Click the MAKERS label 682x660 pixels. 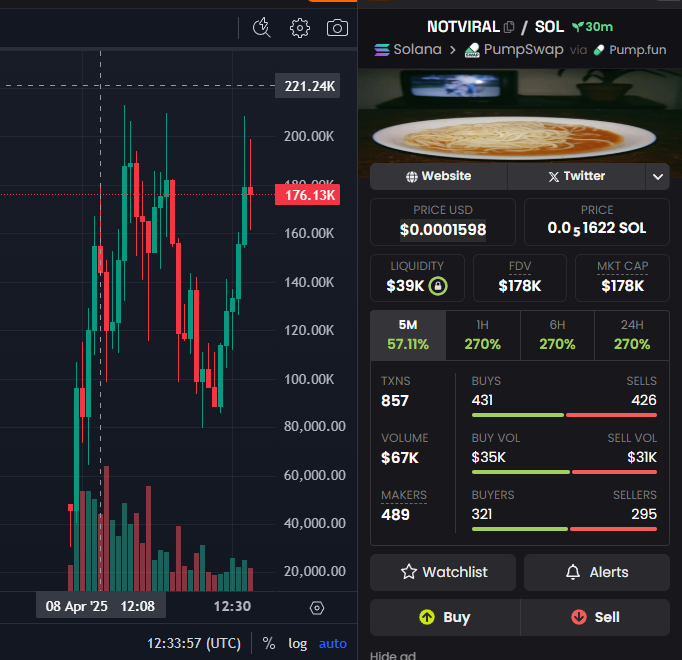point(404,495)
